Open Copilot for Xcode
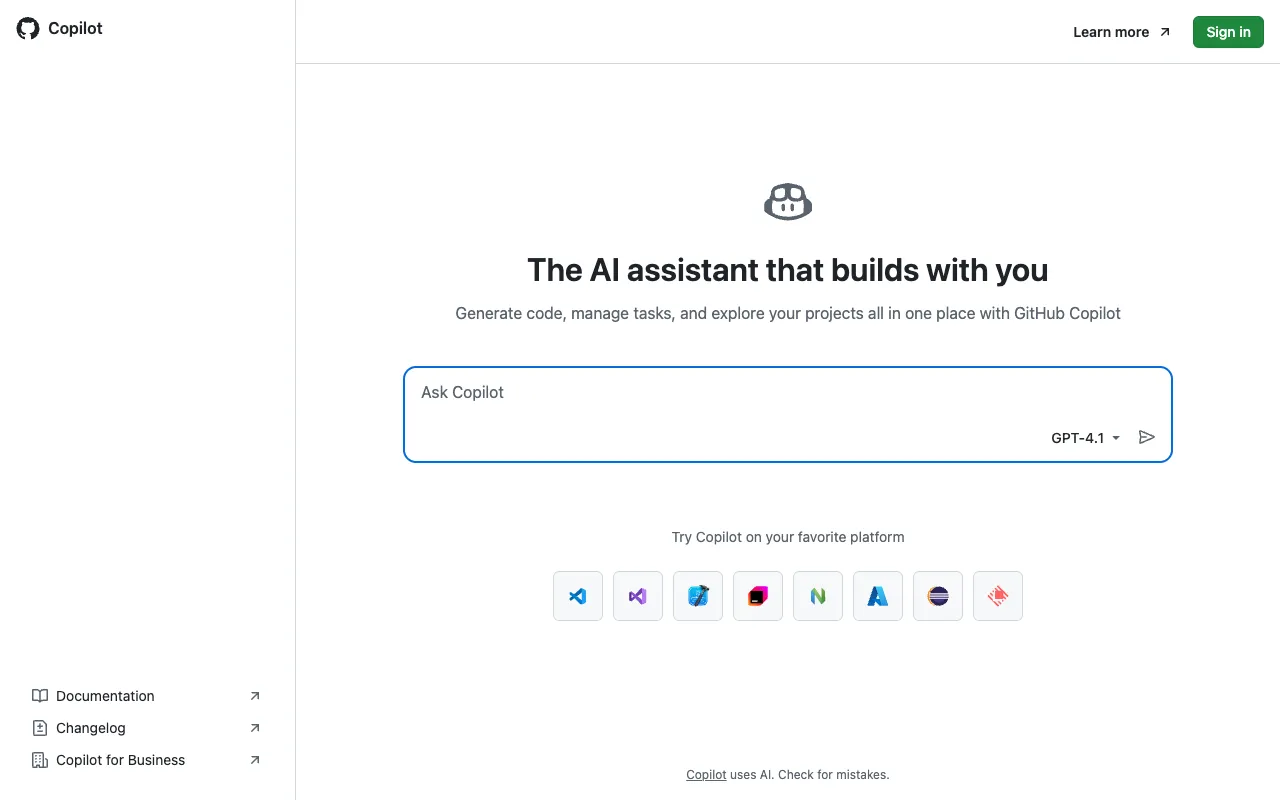 pyautogui.click(x=698, y=595)
